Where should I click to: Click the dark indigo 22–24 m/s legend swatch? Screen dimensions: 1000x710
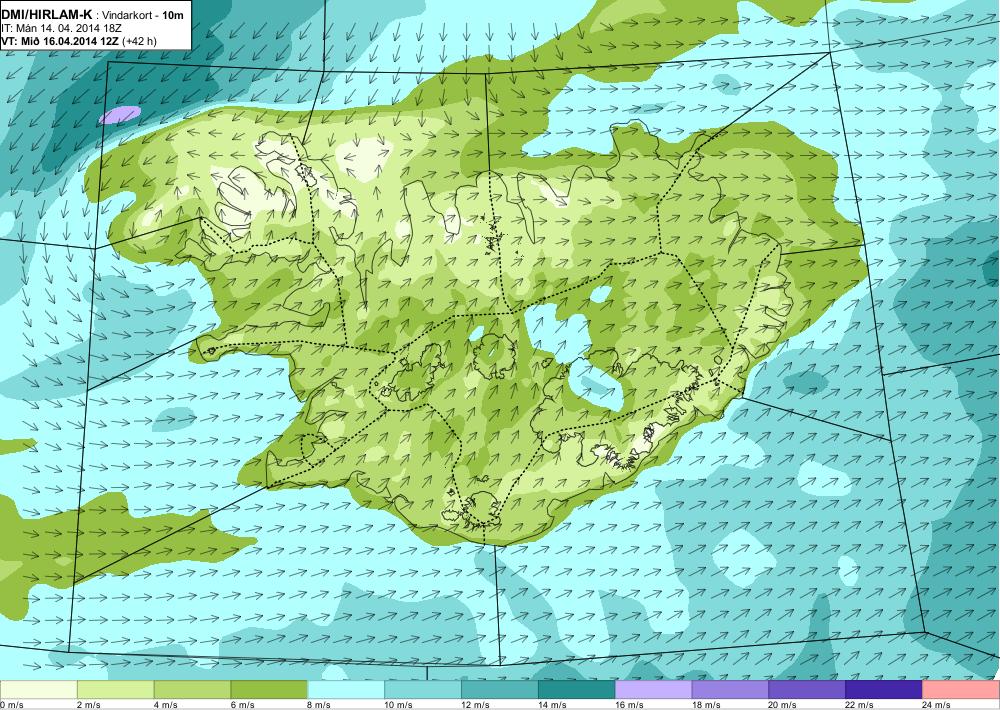(884, 690)
